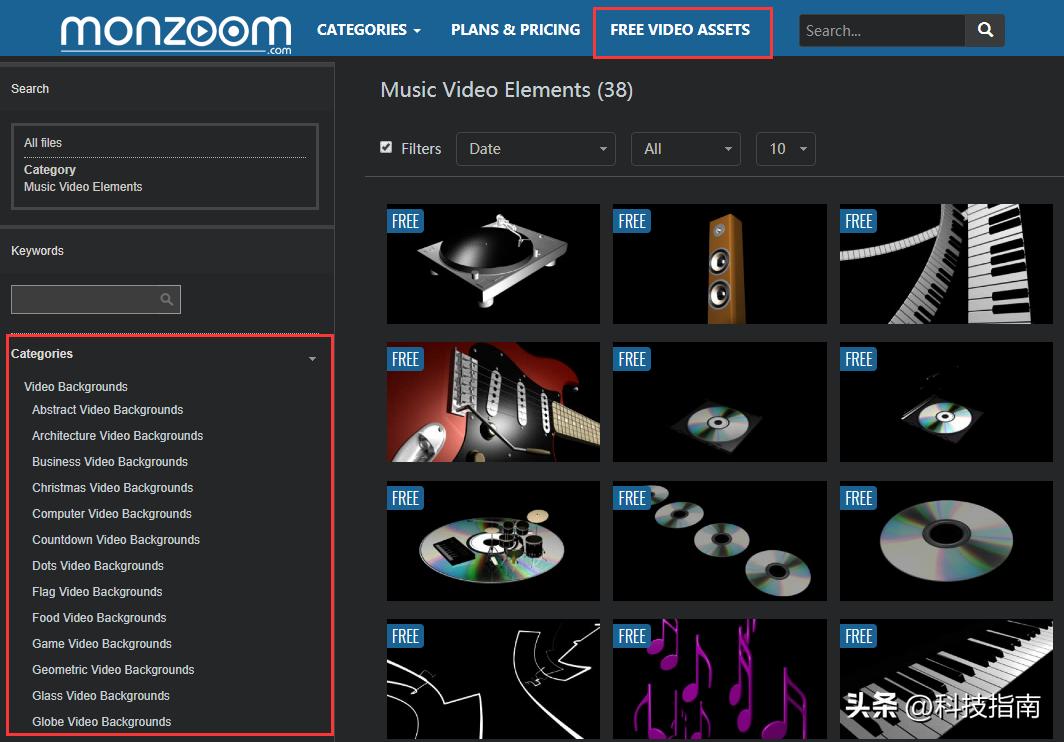This screenshot has width=1064, height=742.
Task: Click the Monzoom logo
Action: (x=176, y=32)
